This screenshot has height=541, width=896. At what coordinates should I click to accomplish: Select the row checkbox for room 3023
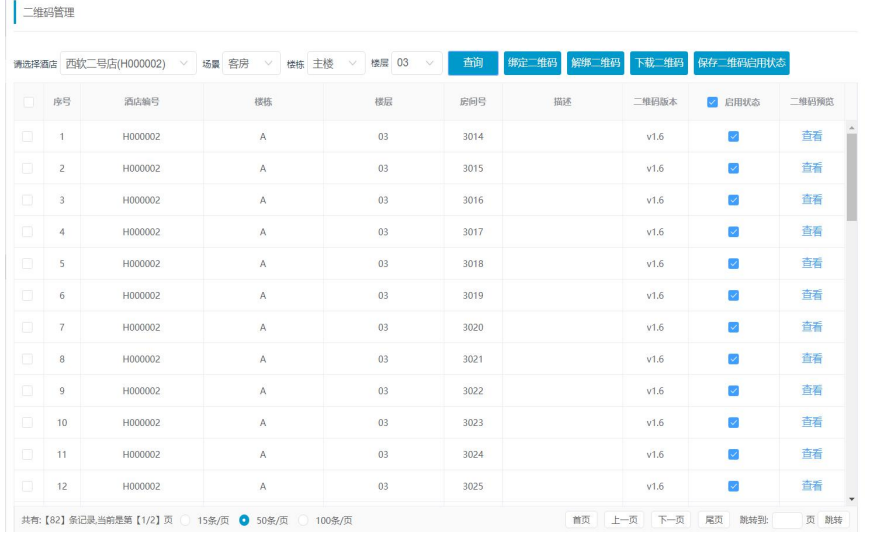click(x=27, y=423)
